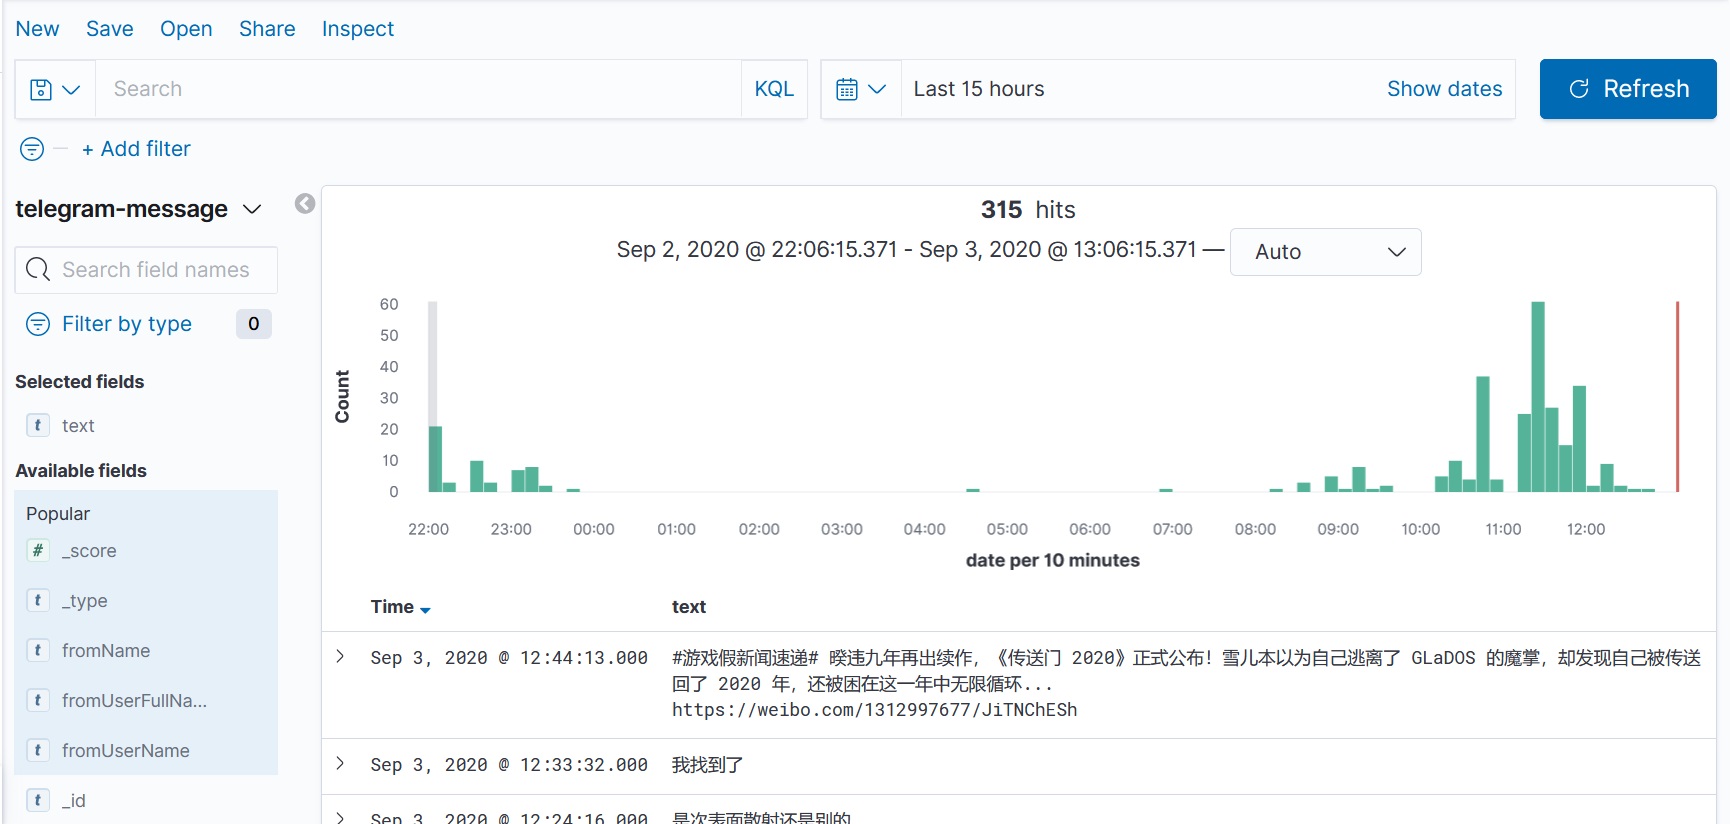Image resolution: width=1730 pixels, height=824 pixels.
Task: Open the Inspect menu item
Action: click(357, 29)
